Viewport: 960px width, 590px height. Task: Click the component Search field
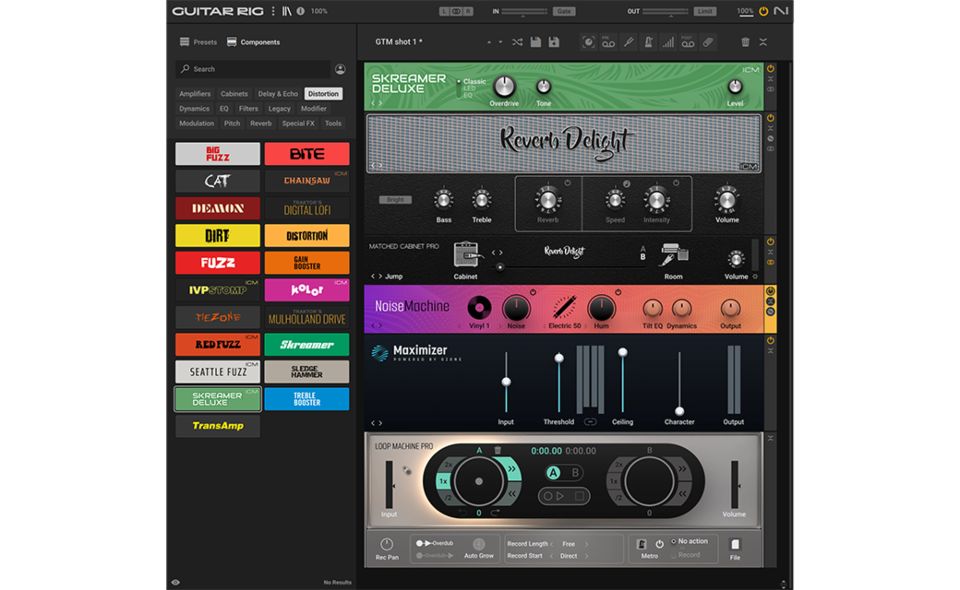[x=255, y=69]
